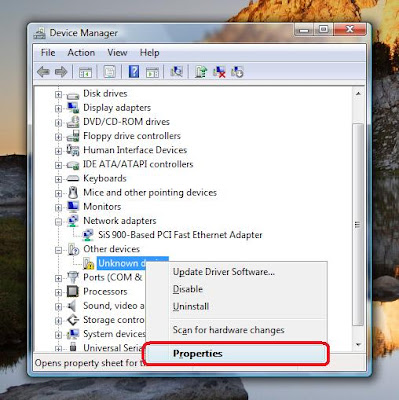
Task: Expand the Floppy drive controllers node
Action: click(58, 137)
